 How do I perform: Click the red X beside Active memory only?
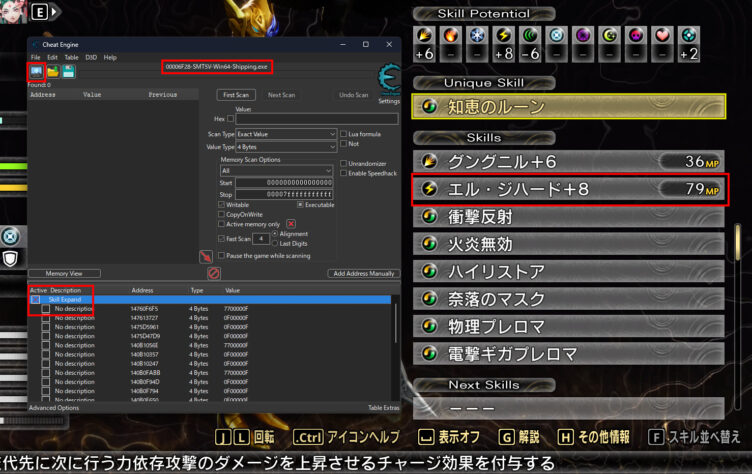click(291, 223)
